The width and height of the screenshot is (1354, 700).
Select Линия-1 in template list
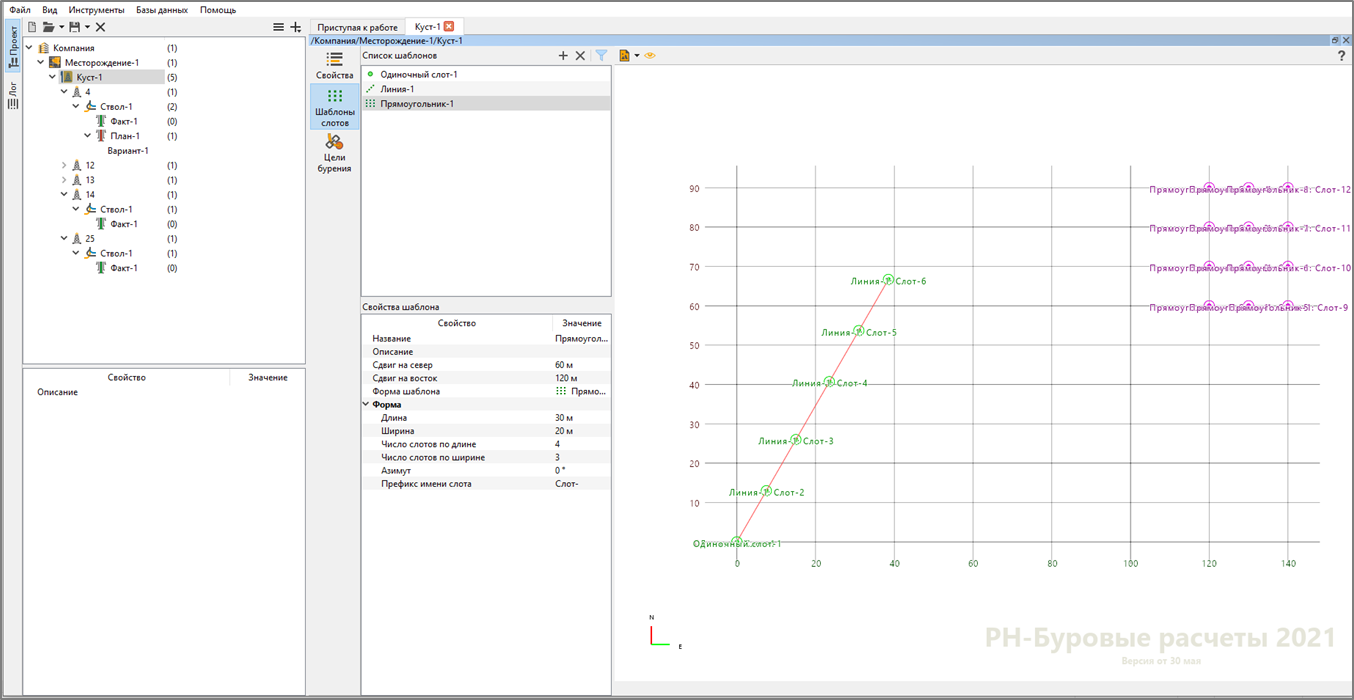(x=397, y=89)
